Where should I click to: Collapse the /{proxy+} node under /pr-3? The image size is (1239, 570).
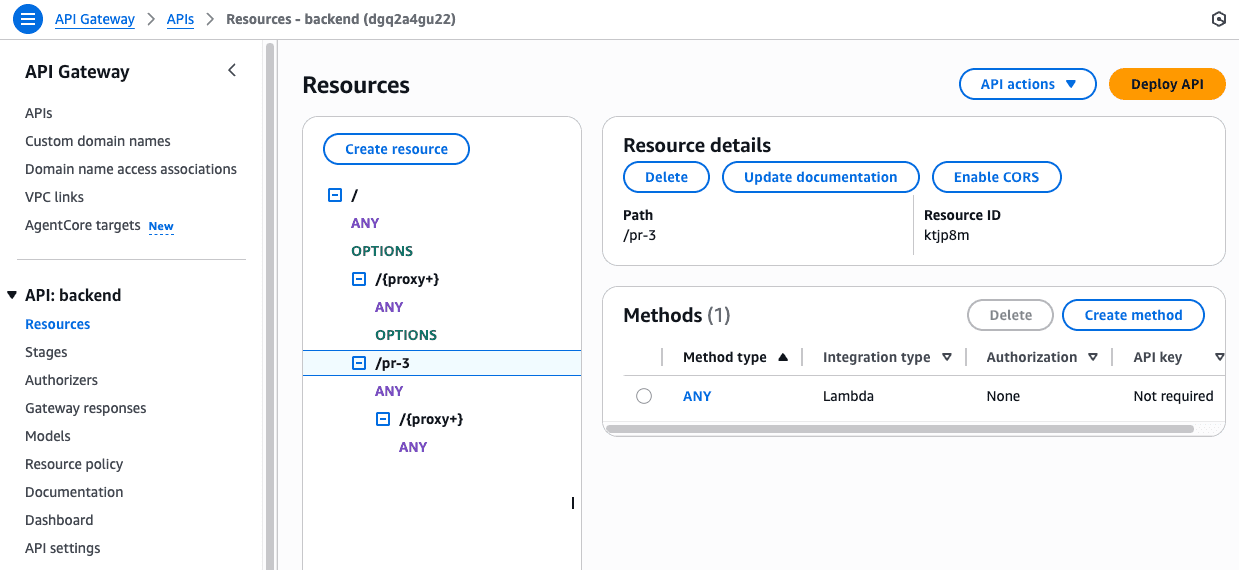pos(382,419)
